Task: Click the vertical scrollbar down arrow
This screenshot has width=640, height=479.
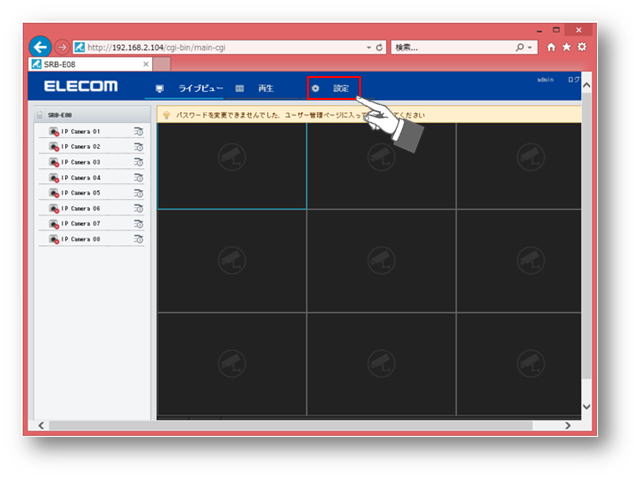Action: 587,406
